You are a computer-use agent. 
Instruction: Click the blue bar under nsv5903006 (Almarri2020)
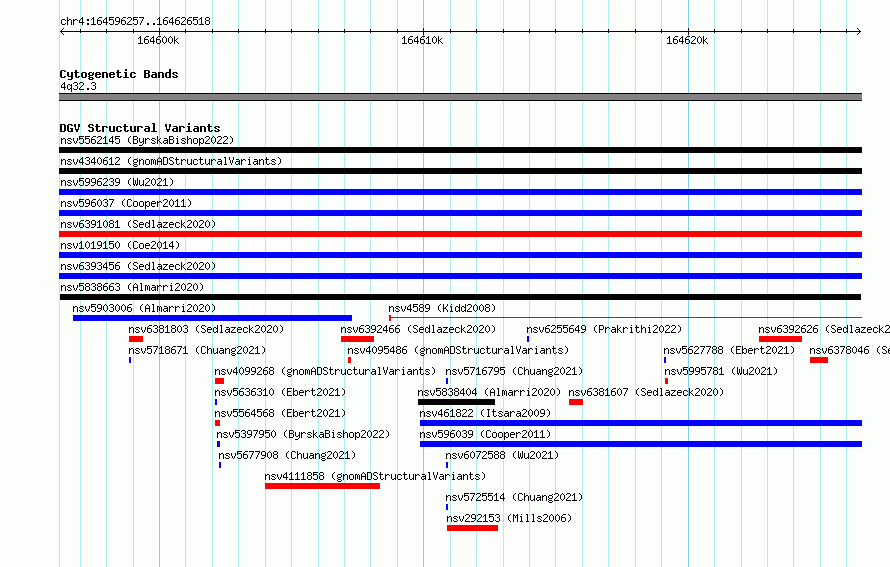tap(212, 318)
